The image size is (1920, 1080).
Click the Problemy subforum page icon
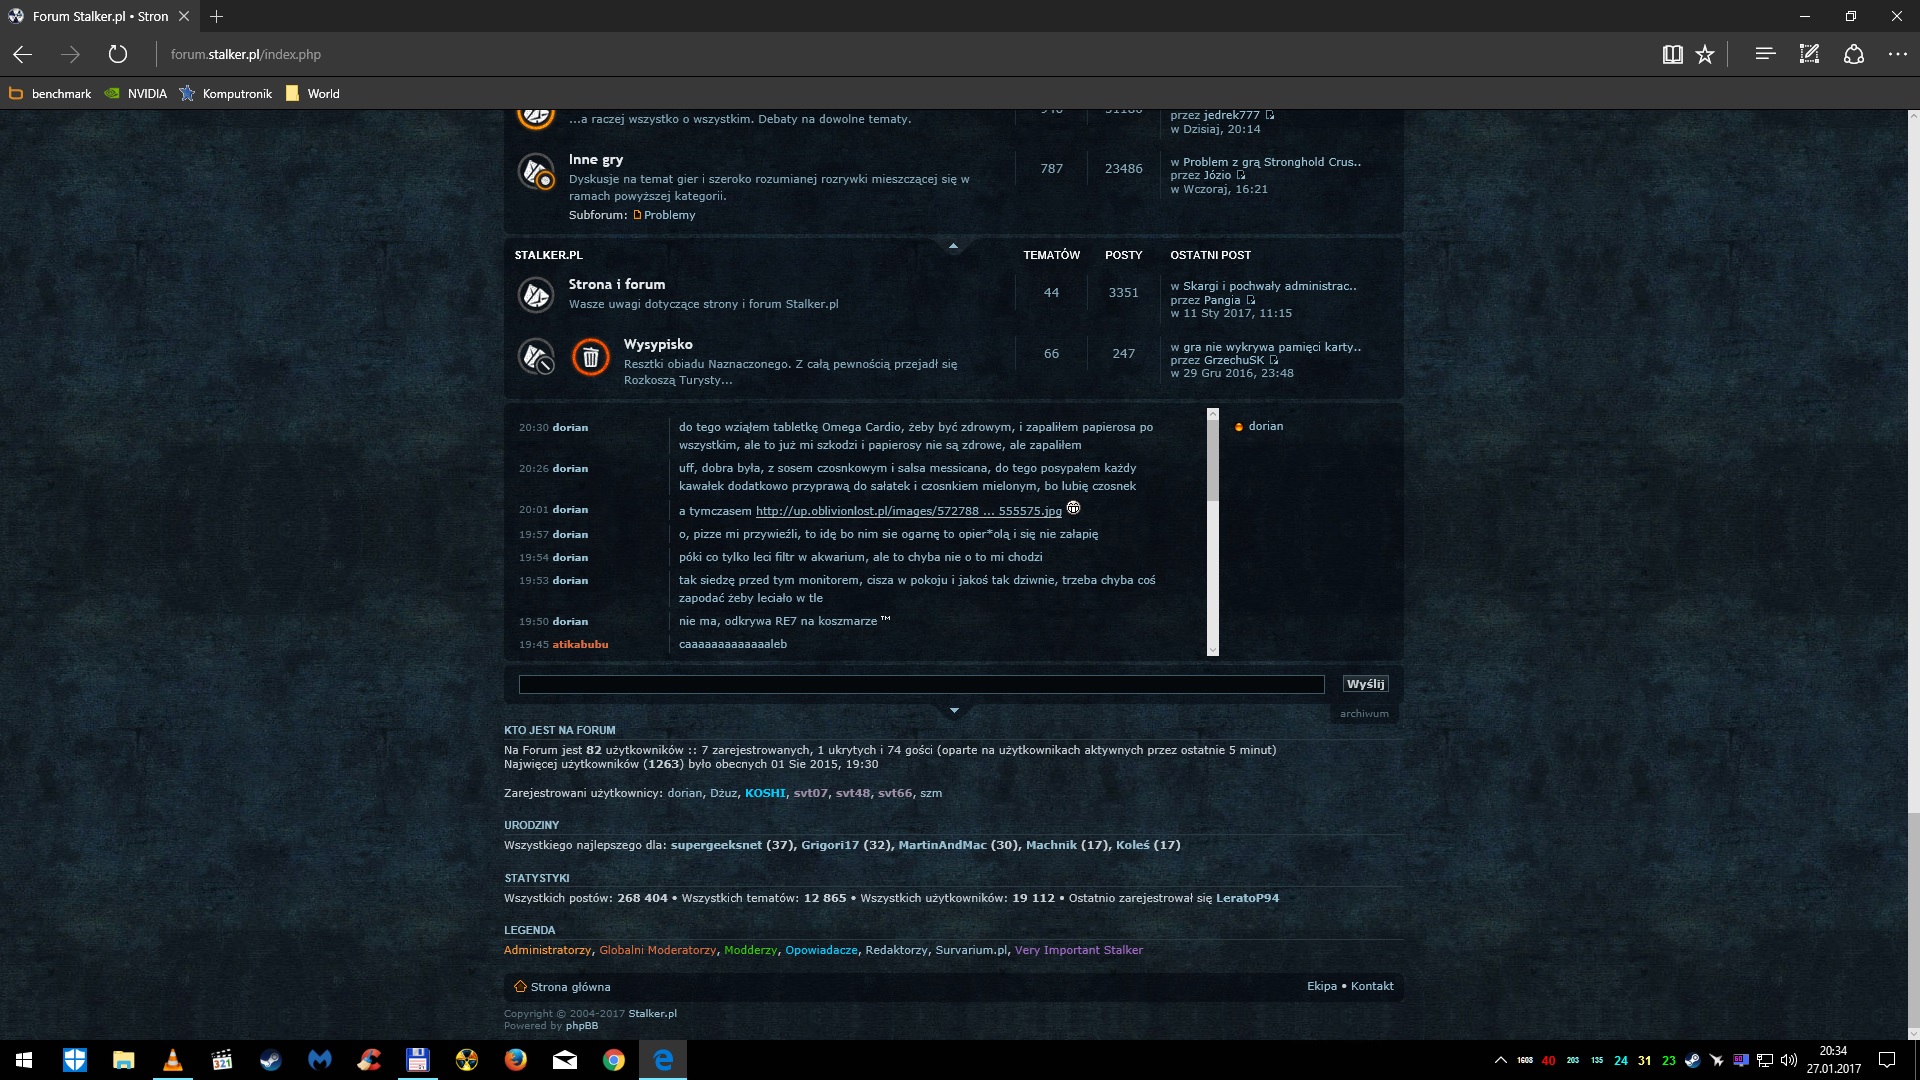[637, 215]
